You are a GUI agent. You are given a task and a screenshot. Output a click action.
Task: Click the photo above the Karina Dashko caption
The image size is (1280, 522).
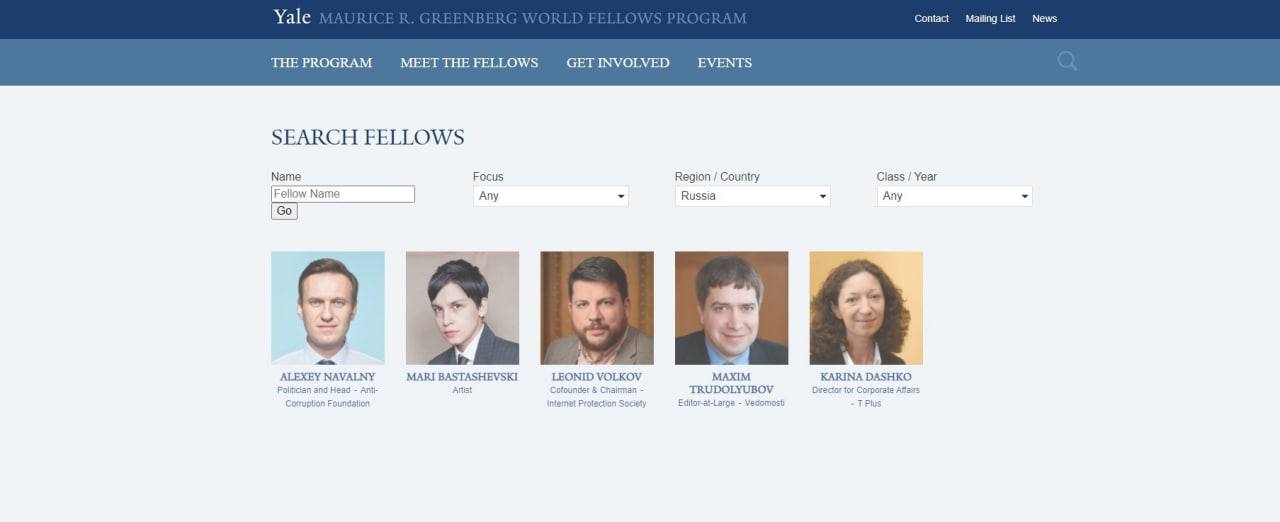pyautogui.click(x=866, y=308)
